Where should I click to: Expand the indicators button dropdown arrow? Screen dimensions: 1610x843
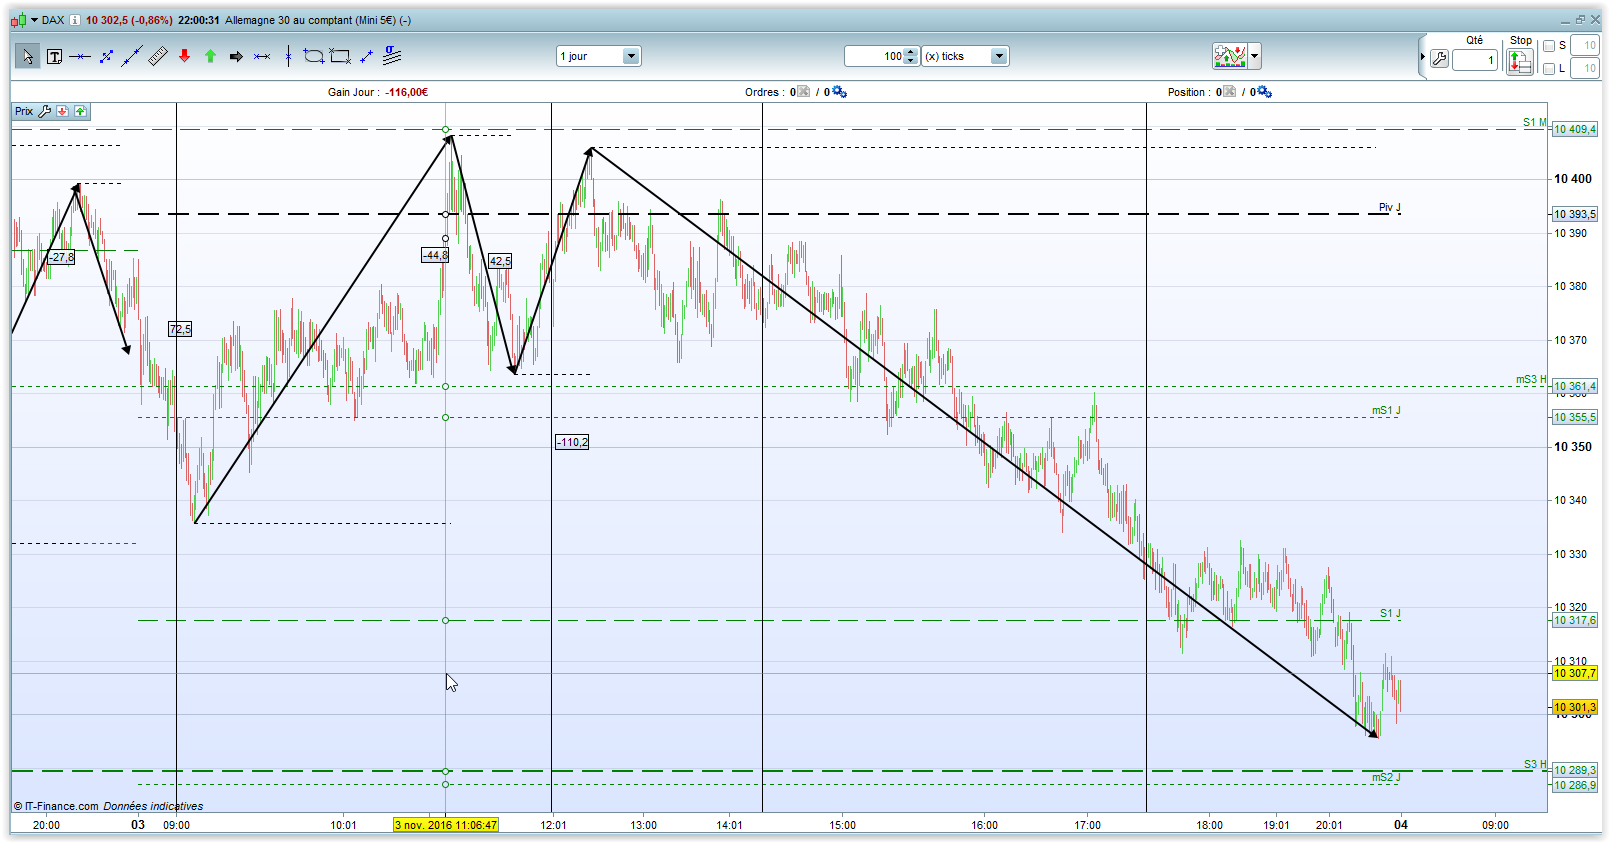coord(1254,56)
